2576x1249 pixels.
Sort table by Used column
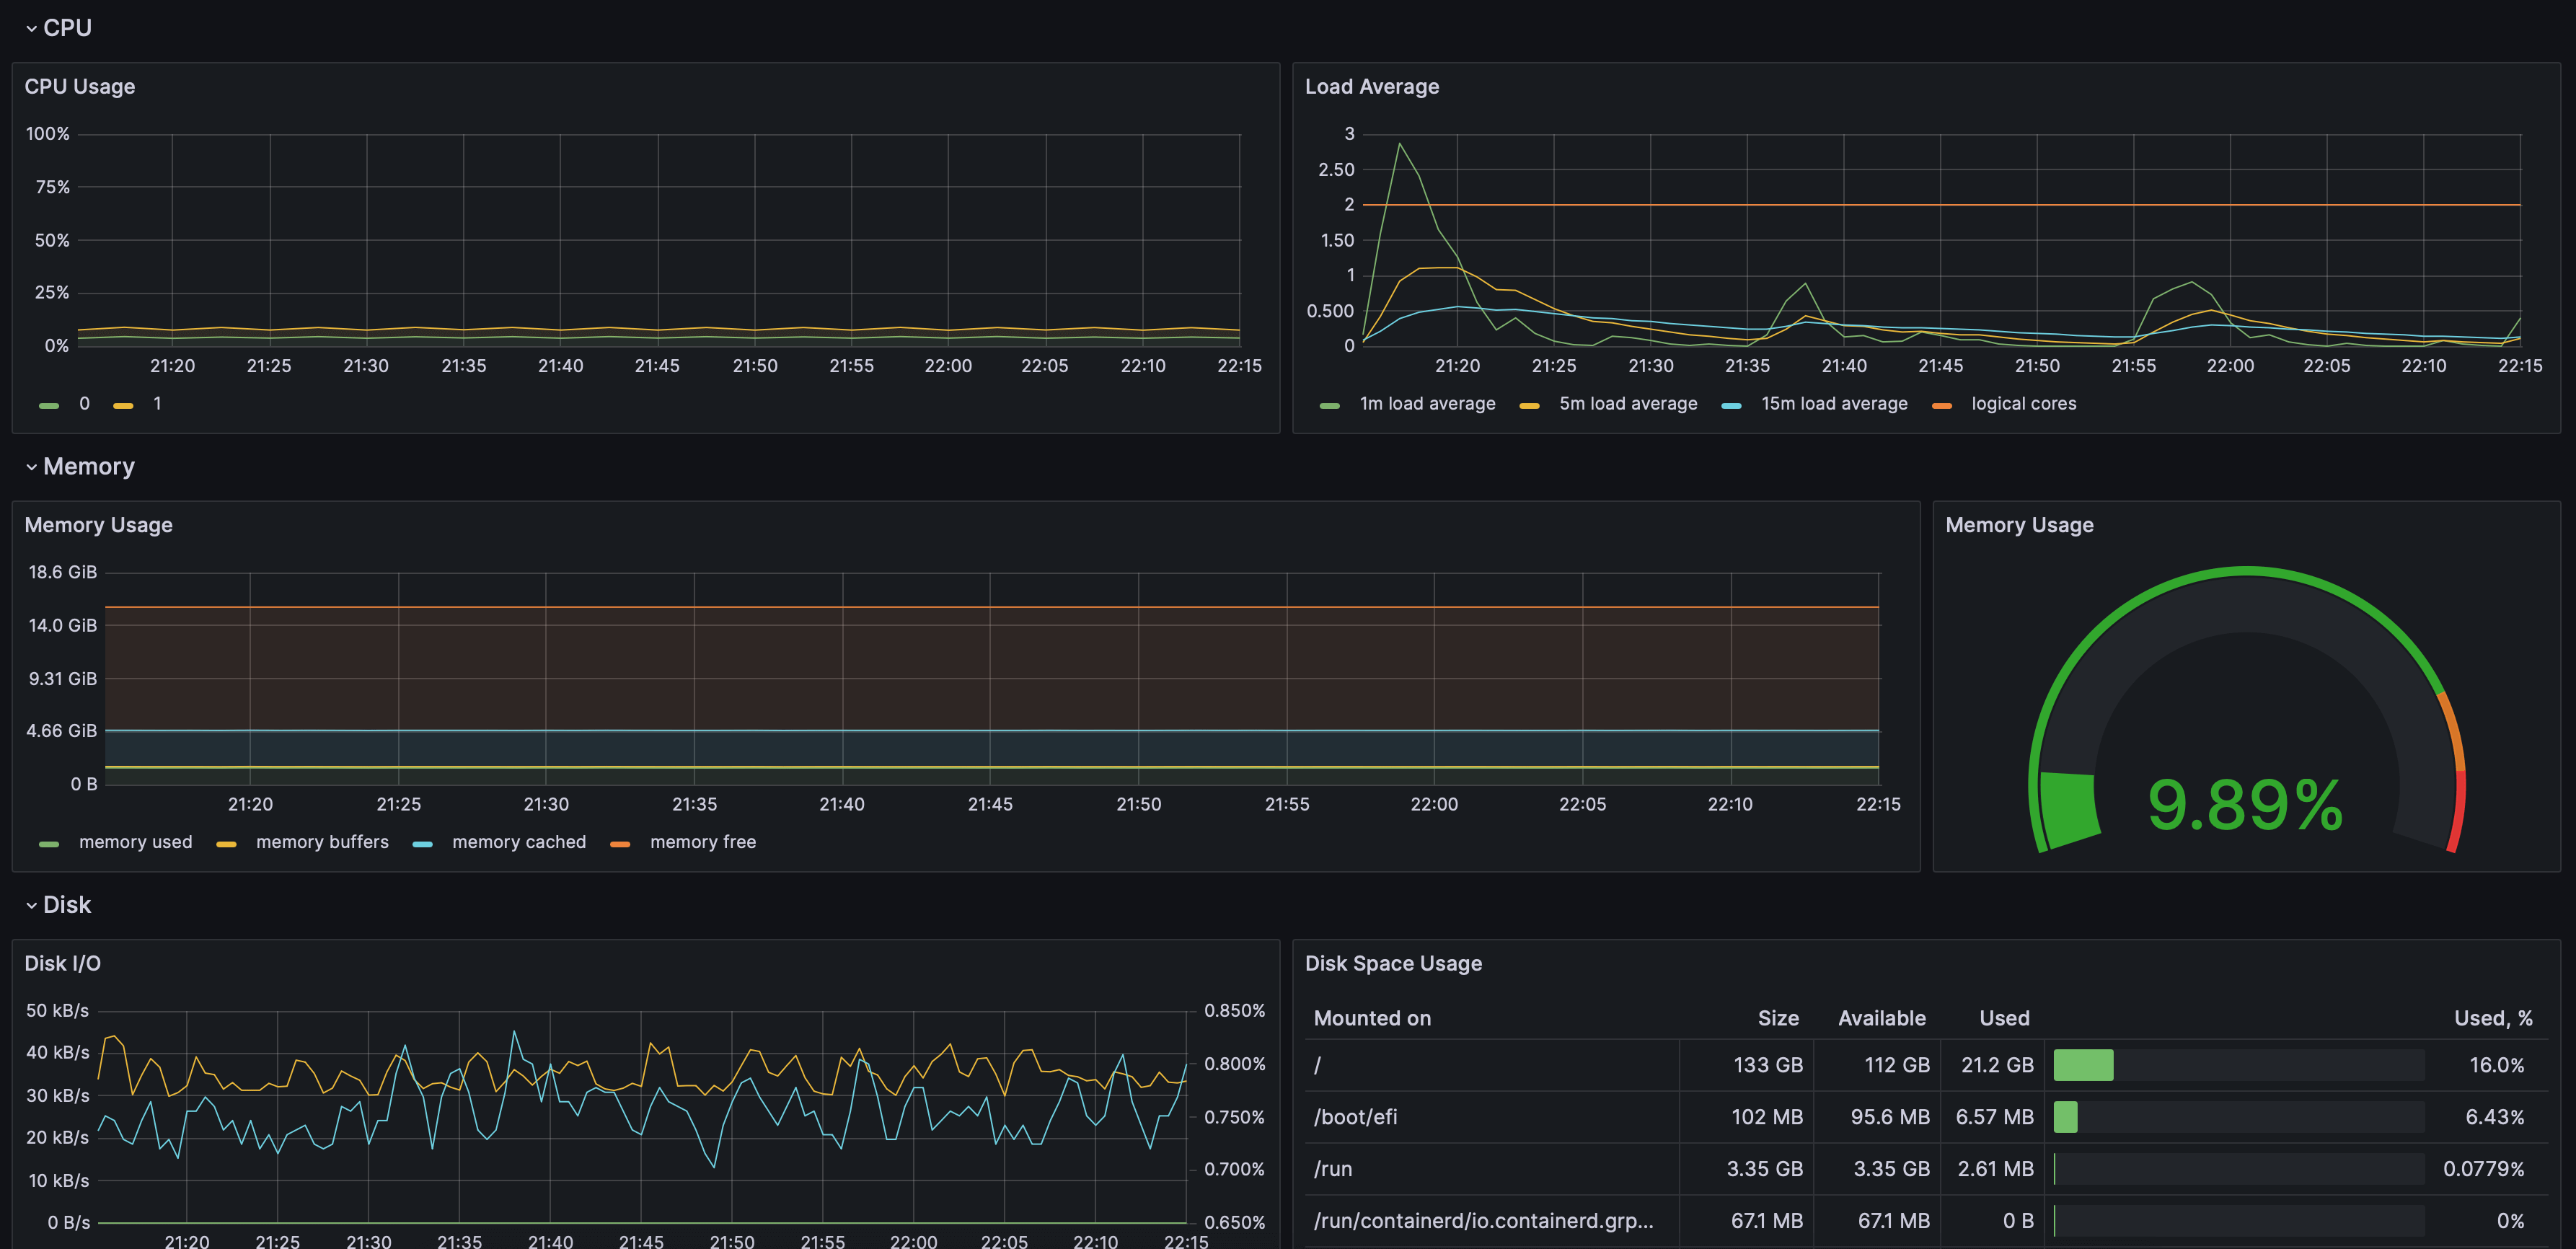2004,1018
